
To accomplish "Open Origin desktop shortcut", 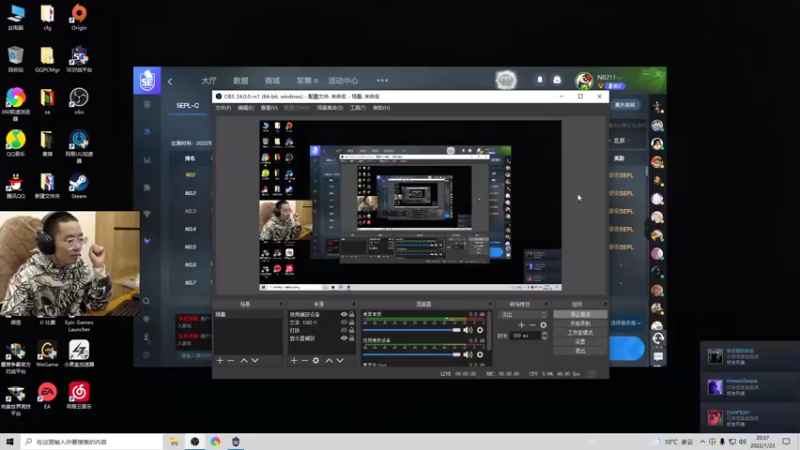I will 79,16.
